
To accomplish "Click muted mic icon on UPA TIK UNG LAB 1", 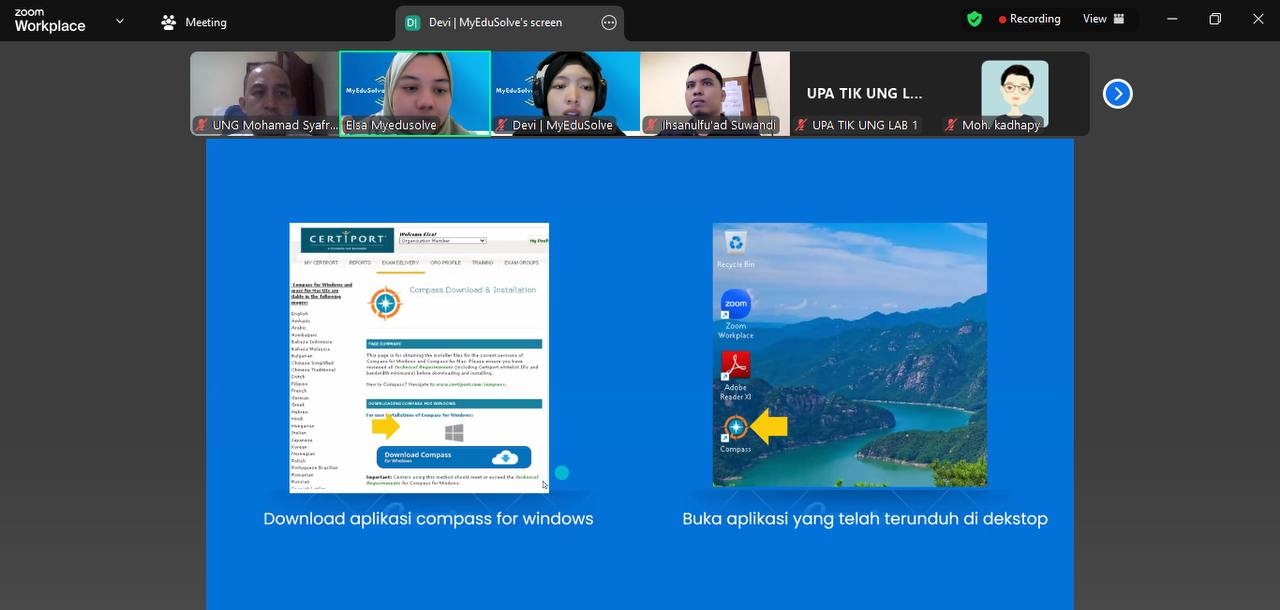I will (x=802, y=125).
